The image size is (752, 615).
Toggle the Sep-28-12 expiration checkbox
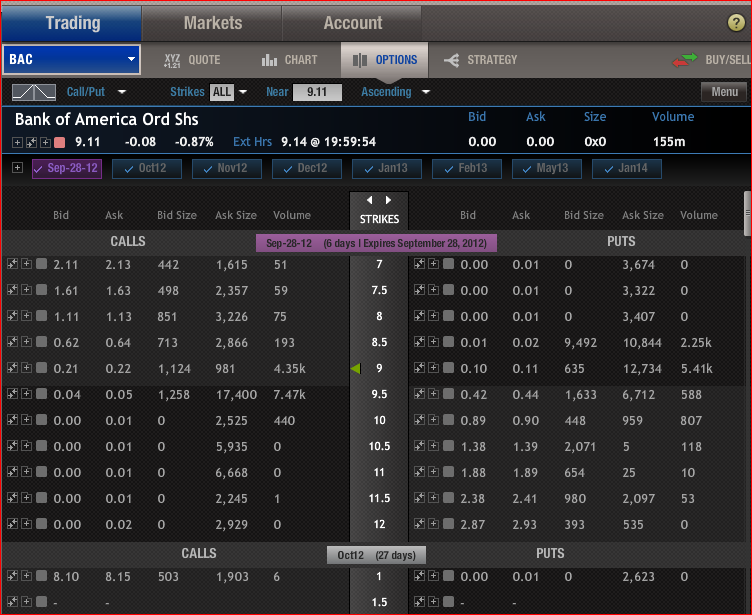click(67, 168)
